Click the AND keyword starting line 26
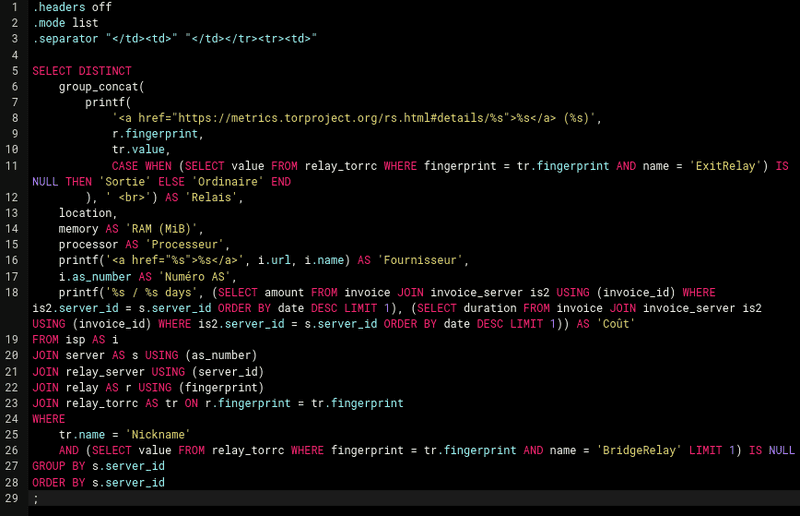The width and height of the screenshot is (800, 516). coord(68,450)
